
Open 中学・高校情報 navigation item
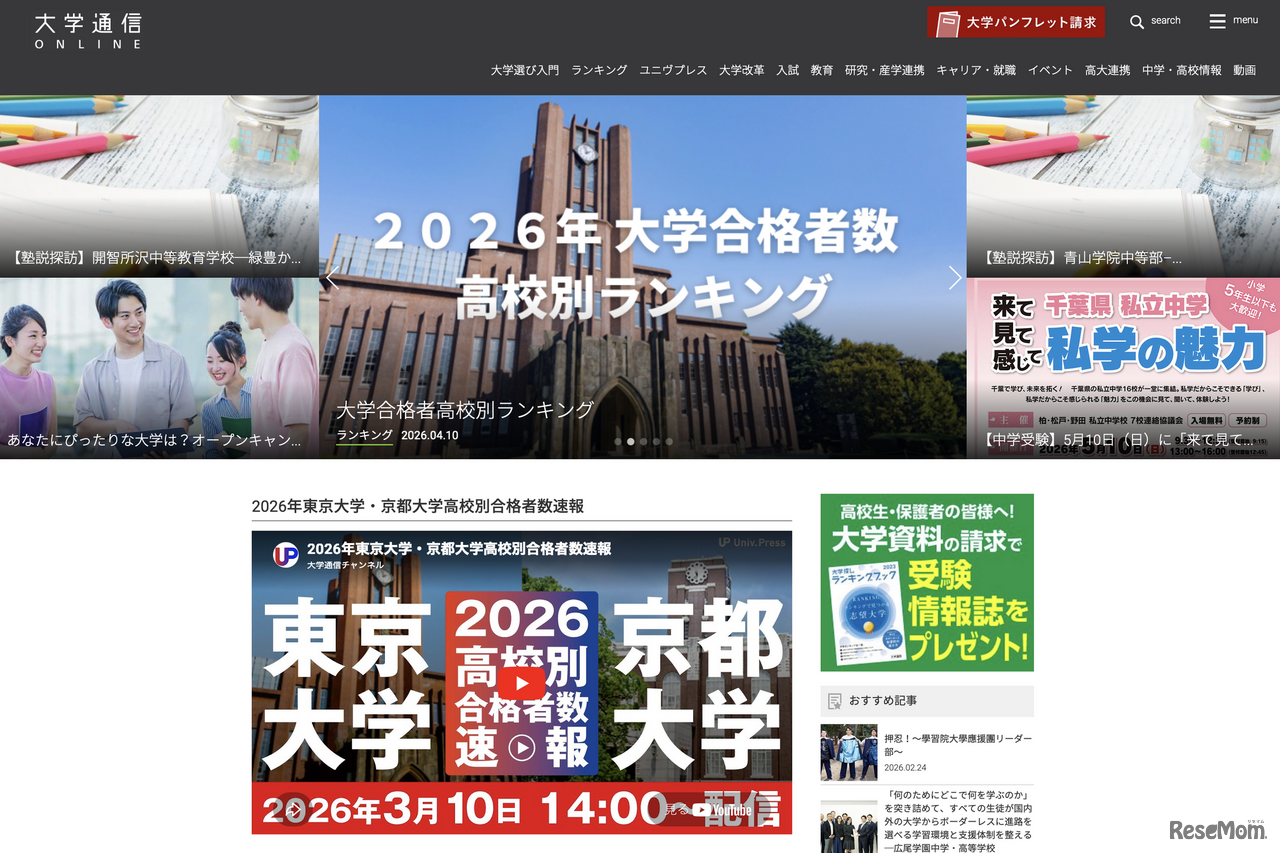[1182, 70]
